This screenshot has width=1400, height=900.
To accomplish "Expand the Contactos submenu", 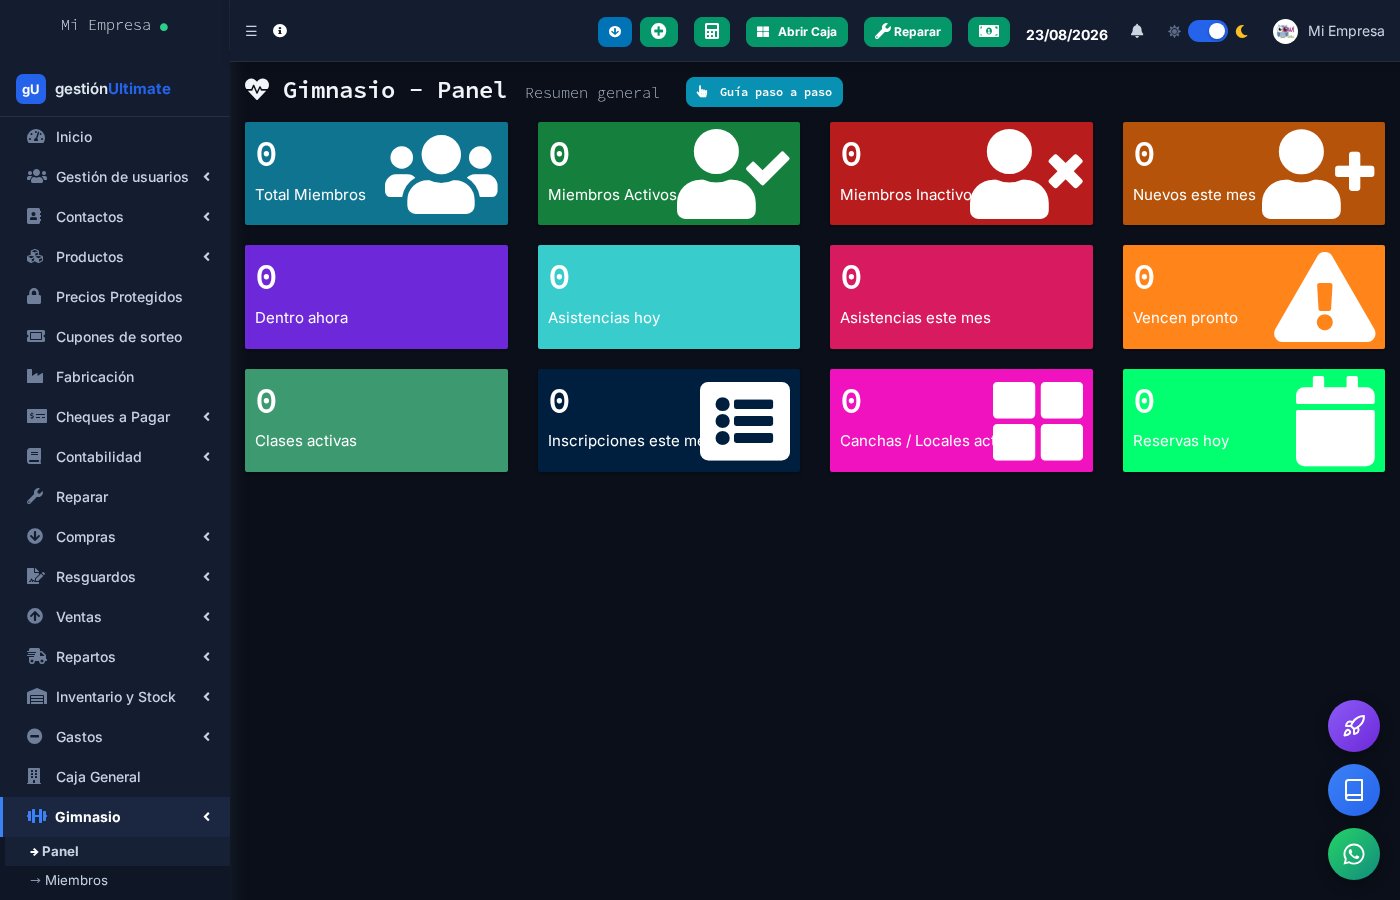I will pyautogui.click(x=115, y=217).
